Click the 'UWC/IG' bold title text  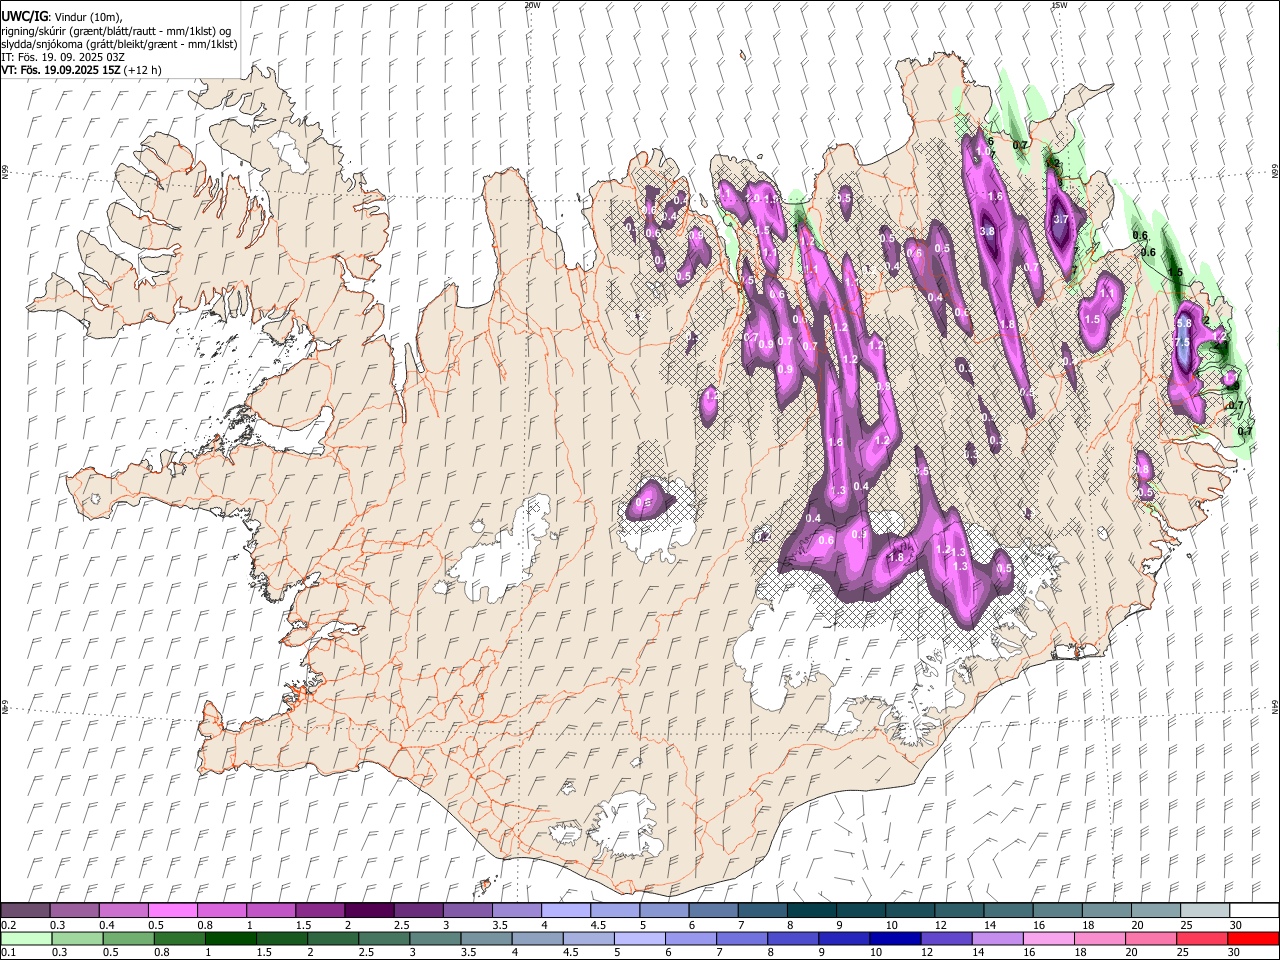(x=23, y=16)
